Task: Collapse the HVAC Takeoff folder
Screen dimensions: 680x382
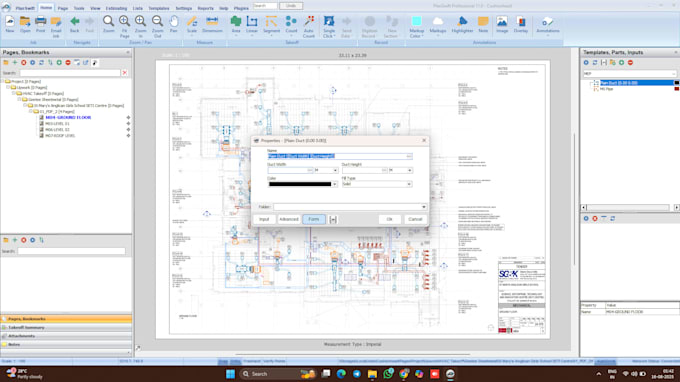Action: (x=14, y=94)
